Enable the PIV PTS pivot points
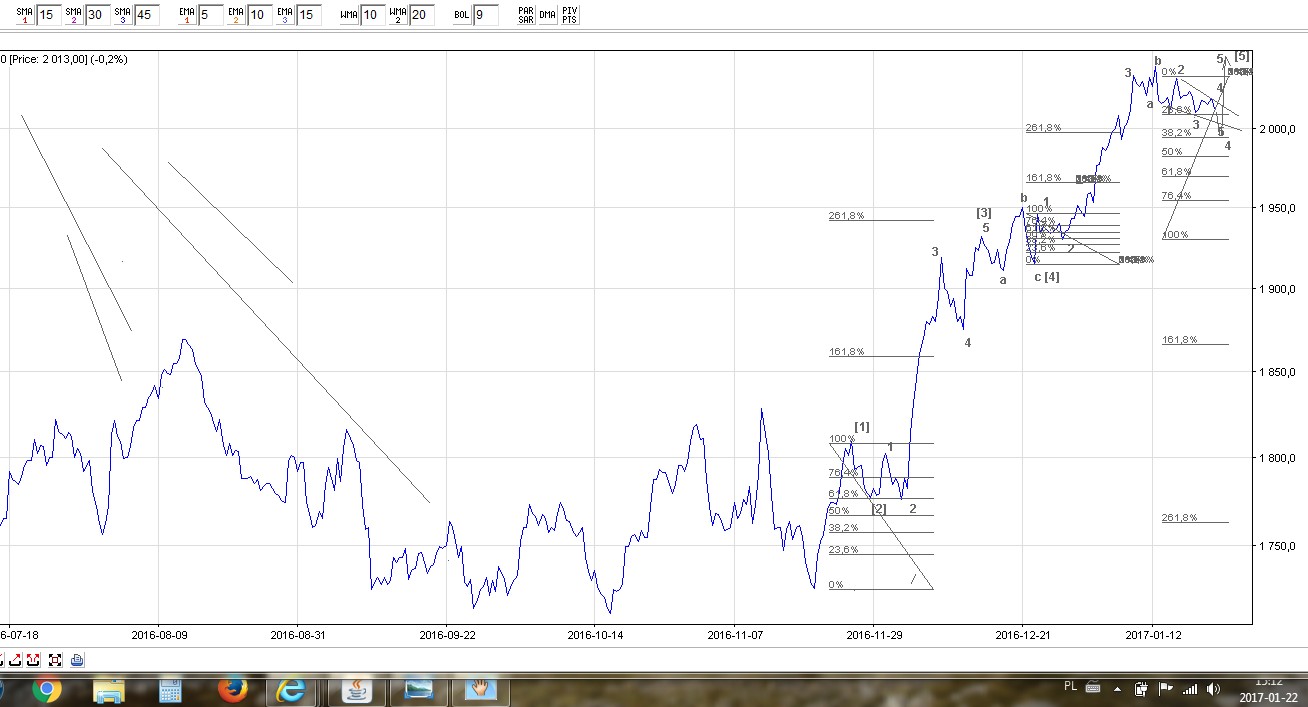Screen dimensions: 1308x707 point(569,15)
